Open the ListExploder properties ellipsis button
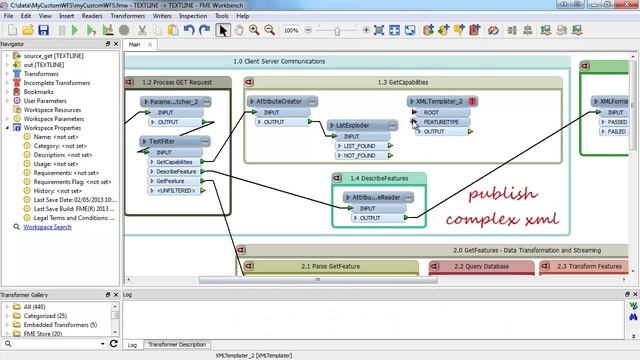 (x=392, y=125)
